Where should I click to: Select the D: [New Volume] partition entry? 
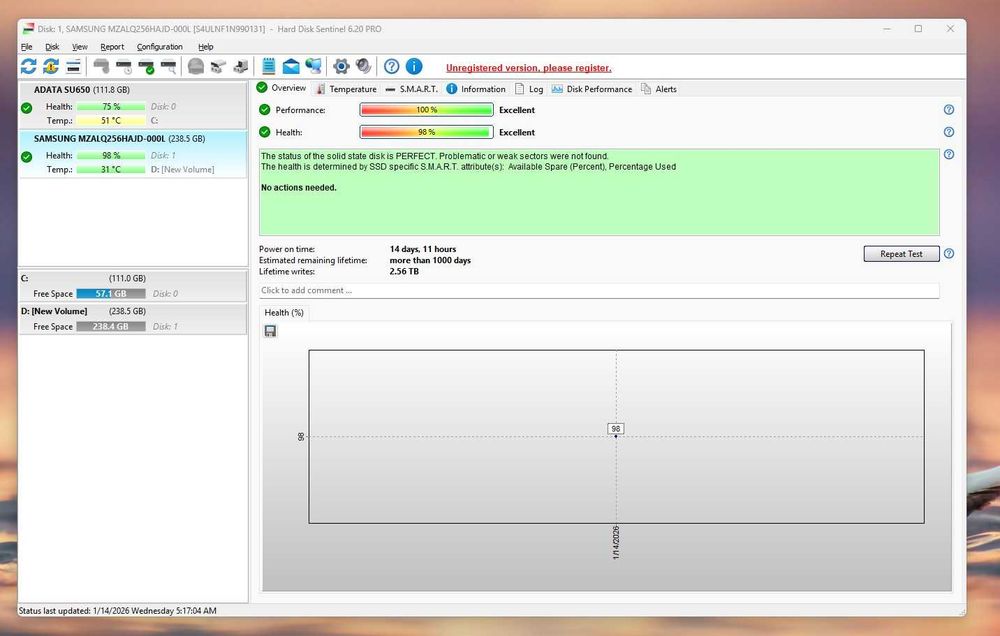tap(133, 318)
